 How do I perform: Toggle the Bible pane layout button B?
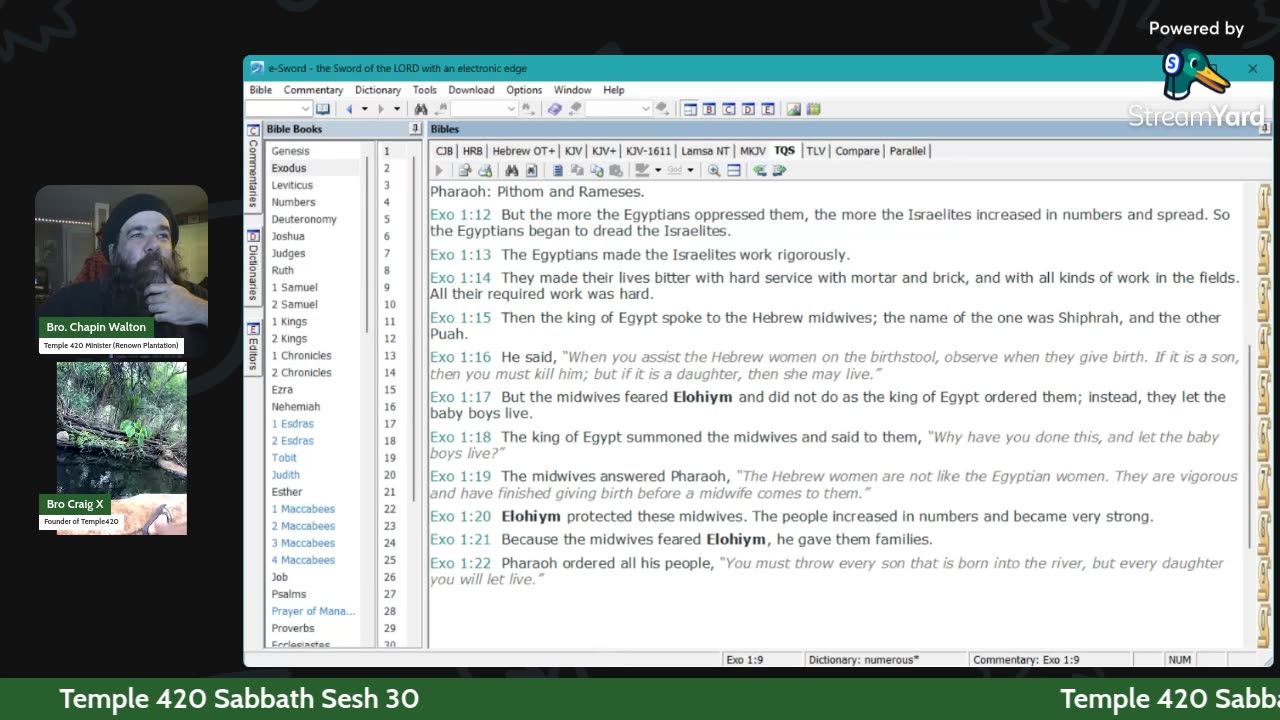709,109
